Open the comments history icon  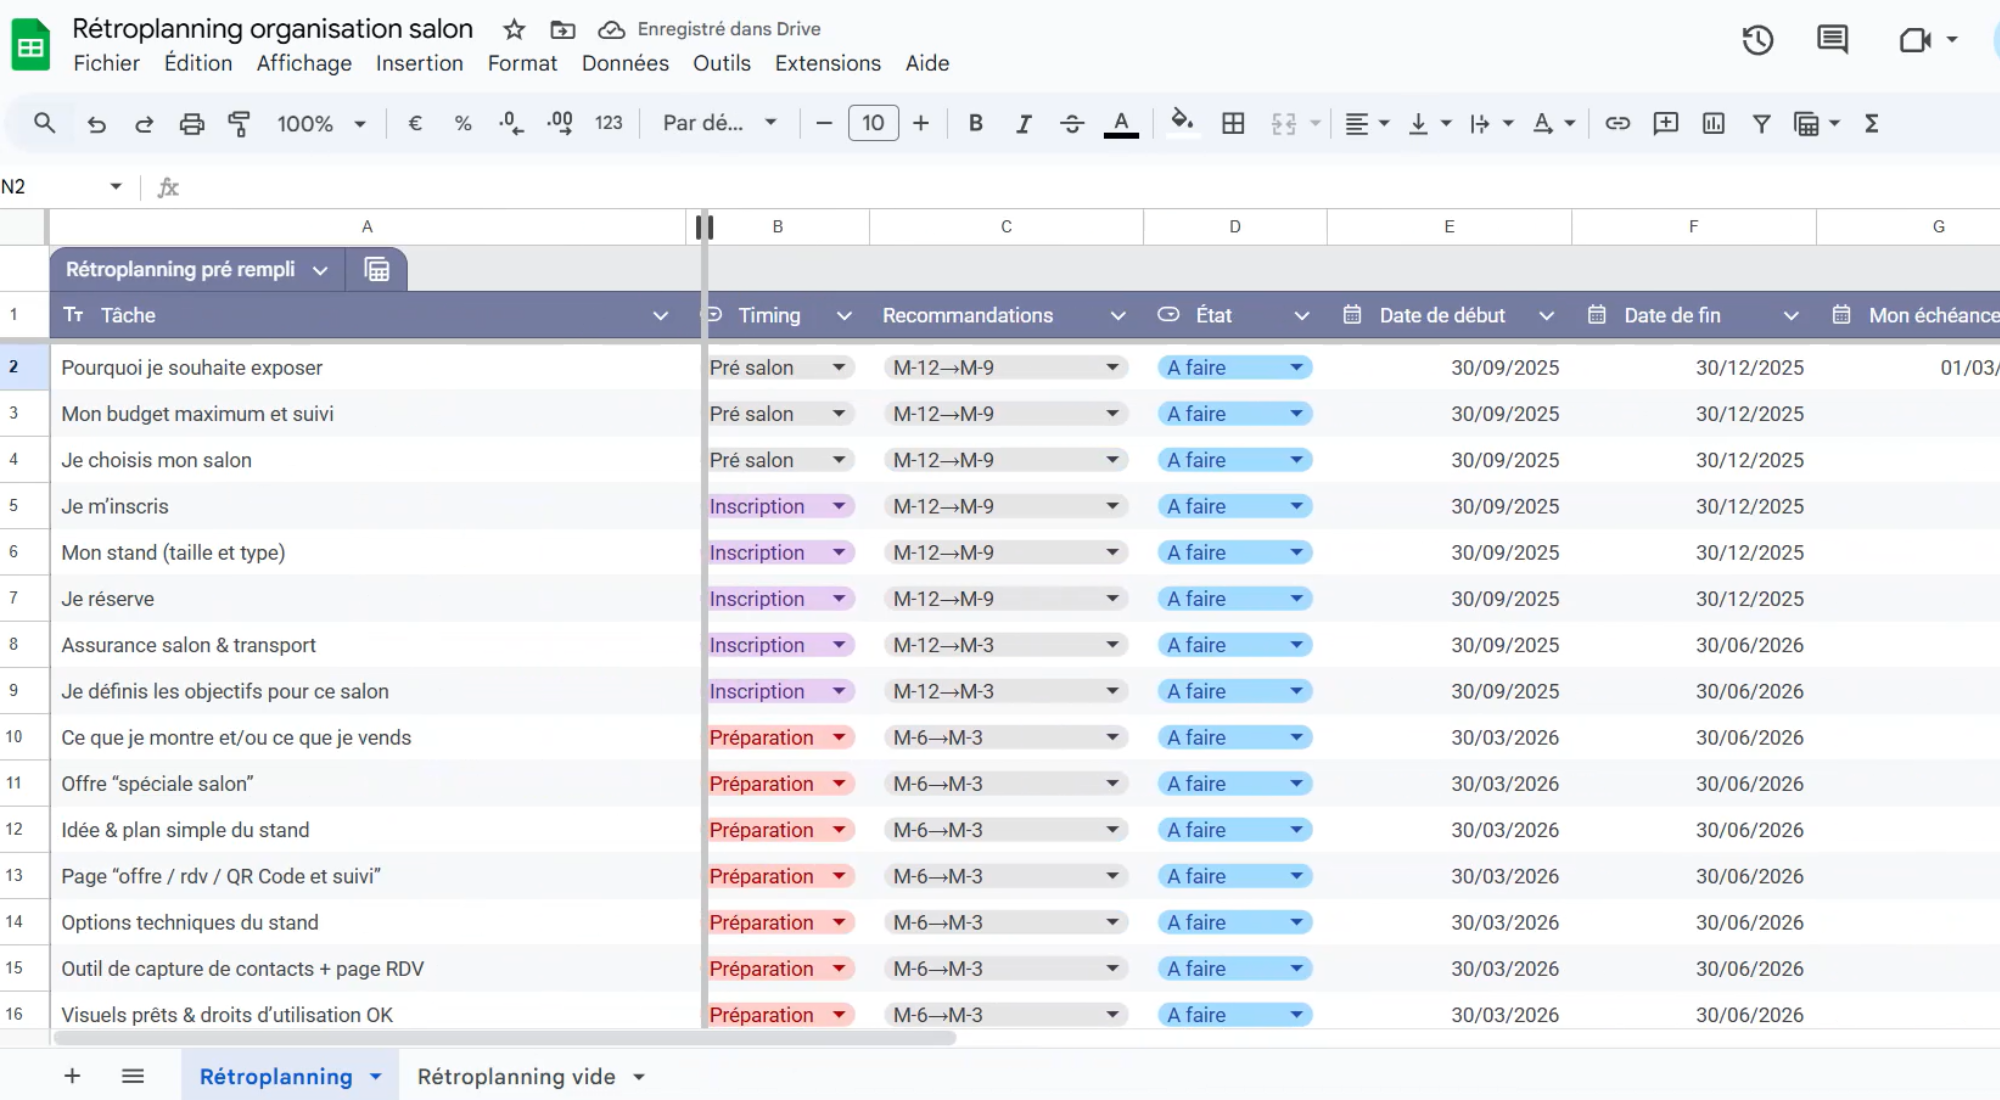click(x=1831, y=40)
